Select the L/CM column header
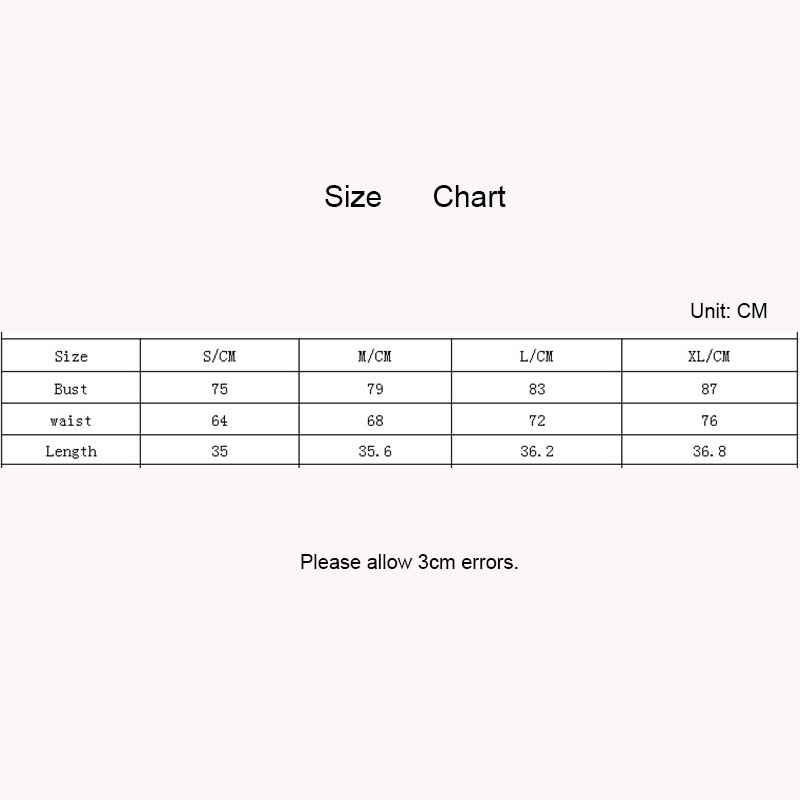Screen dimensions: 800x800 [537, 357]
